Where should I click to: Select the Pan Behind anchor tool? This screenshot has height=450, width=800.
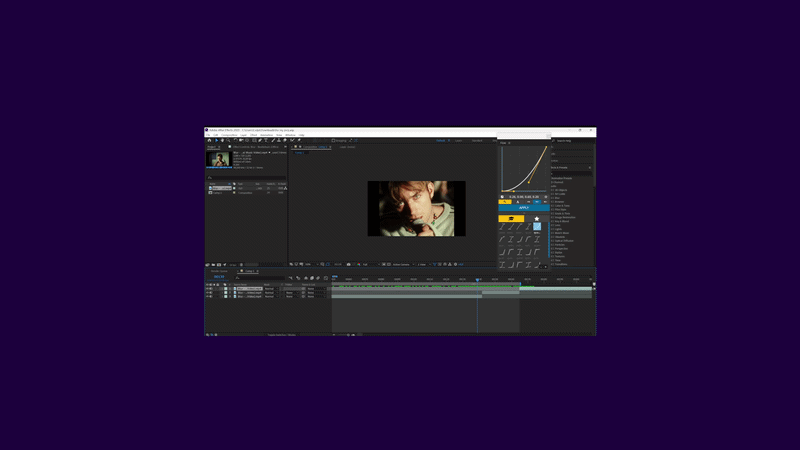247,140
